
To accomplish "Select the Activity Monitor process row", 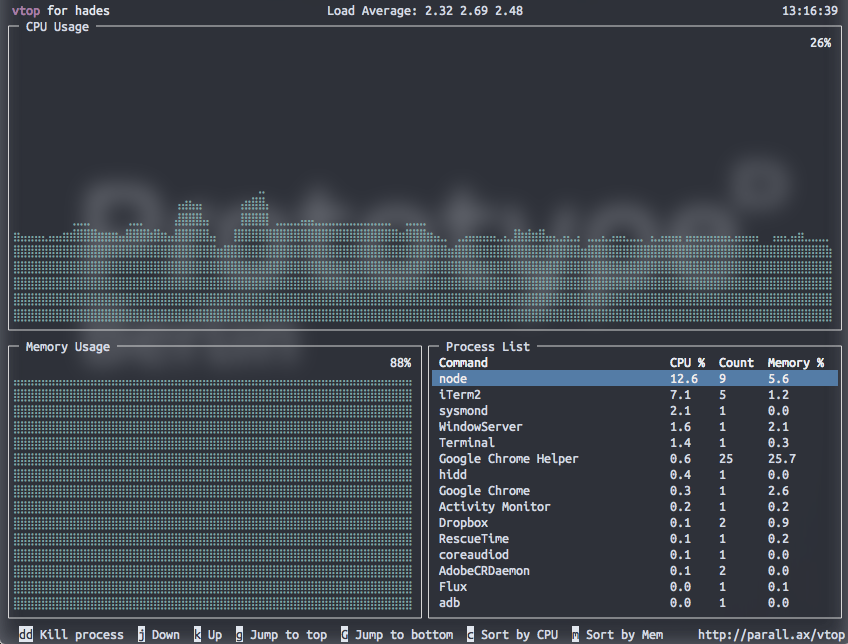I will click(x=635, y=507).
